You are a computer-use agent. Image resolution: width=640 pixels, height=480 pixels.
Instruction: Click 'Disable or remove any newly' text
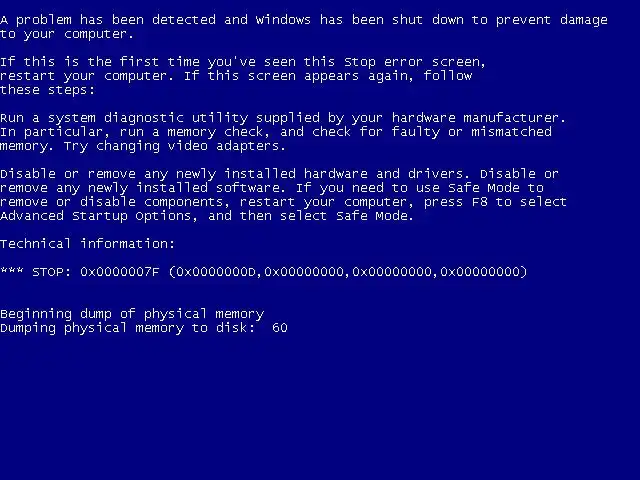108,174
